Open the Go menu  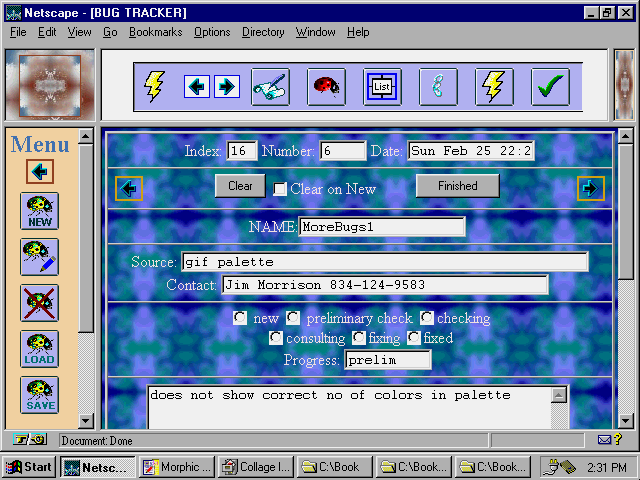pos(110,32)
